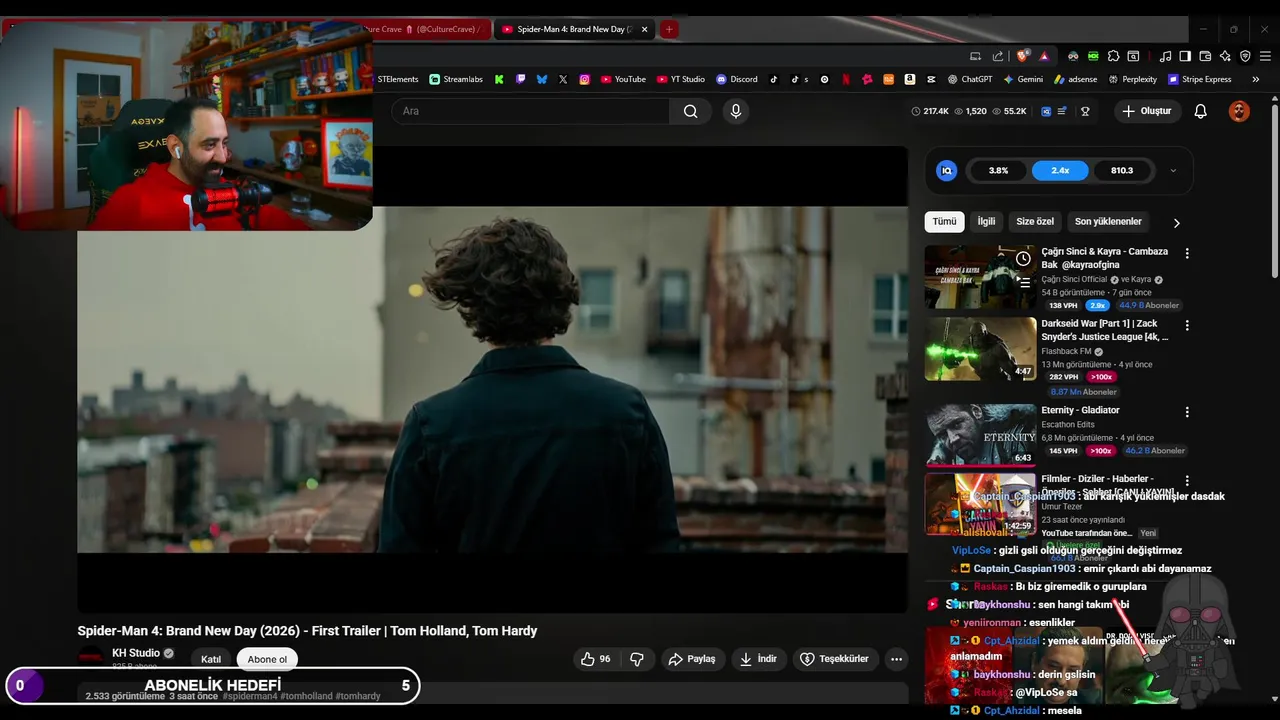Image resolution: width=1280 pixels, height=720 pixels.
Task: Click the Brave Shields lion icon
Action: click(1022, 56)
